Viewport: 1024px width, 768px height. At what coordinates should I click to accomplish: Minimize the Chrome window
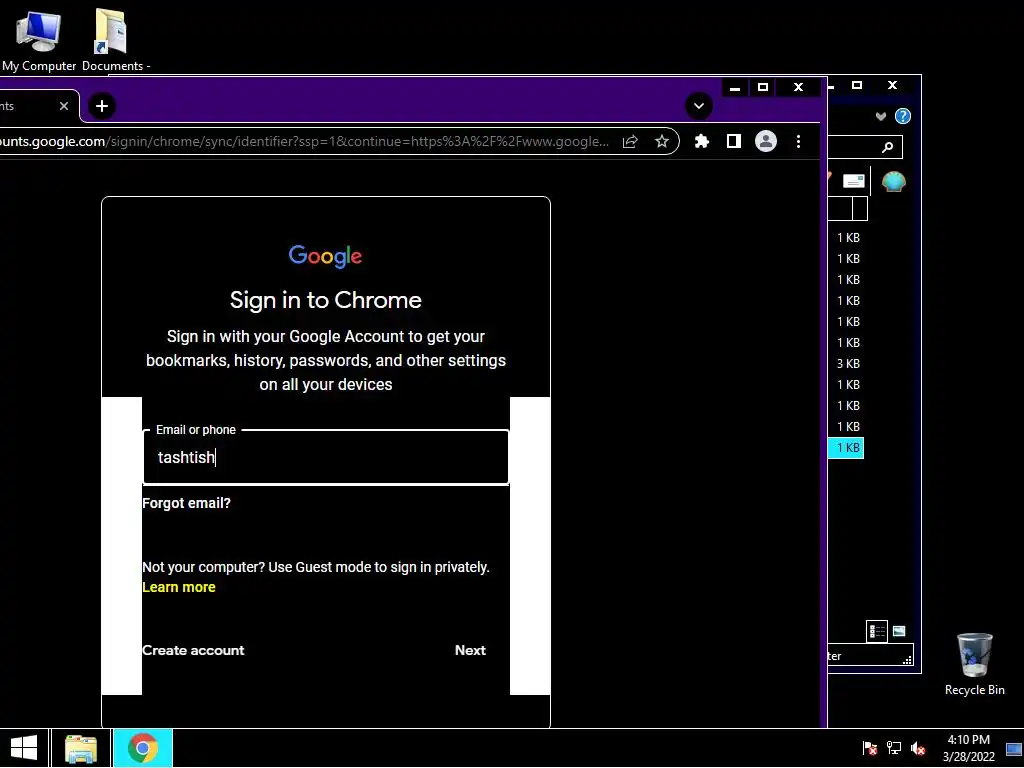(x=735, y=88)
